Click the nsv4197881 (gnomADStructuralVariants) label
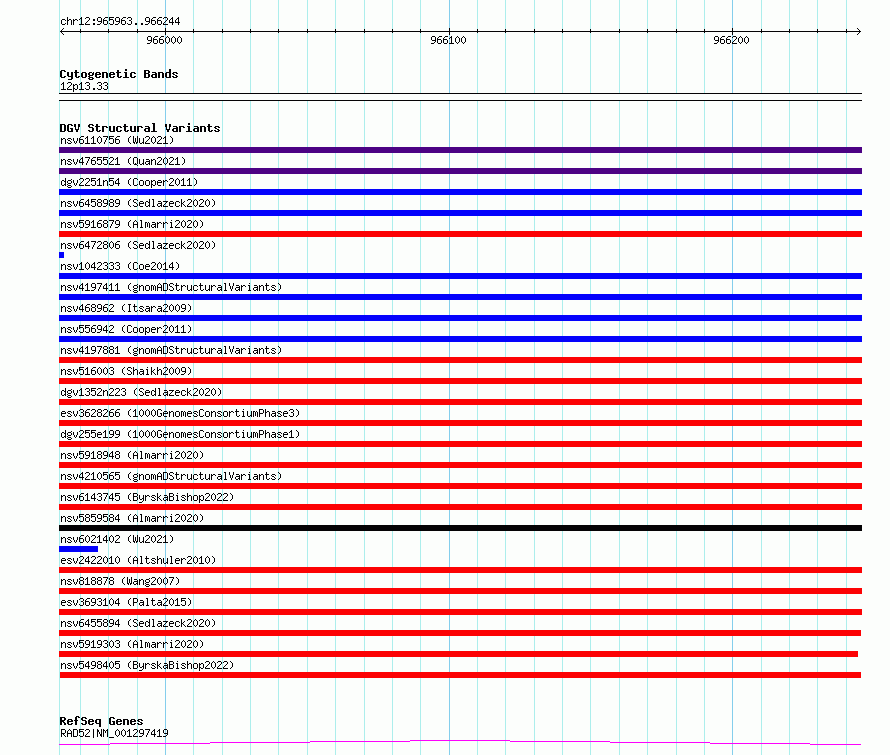Viewport: 890px width, 755px height. coord(171,350)
